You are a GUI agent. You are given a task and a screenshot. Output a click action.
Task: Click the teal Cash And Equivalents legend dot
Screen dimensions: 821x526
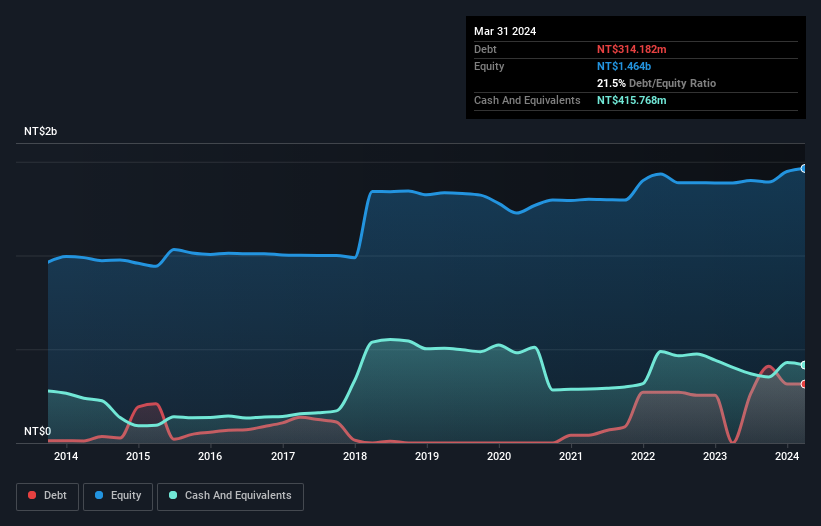(x=173, y=495)
